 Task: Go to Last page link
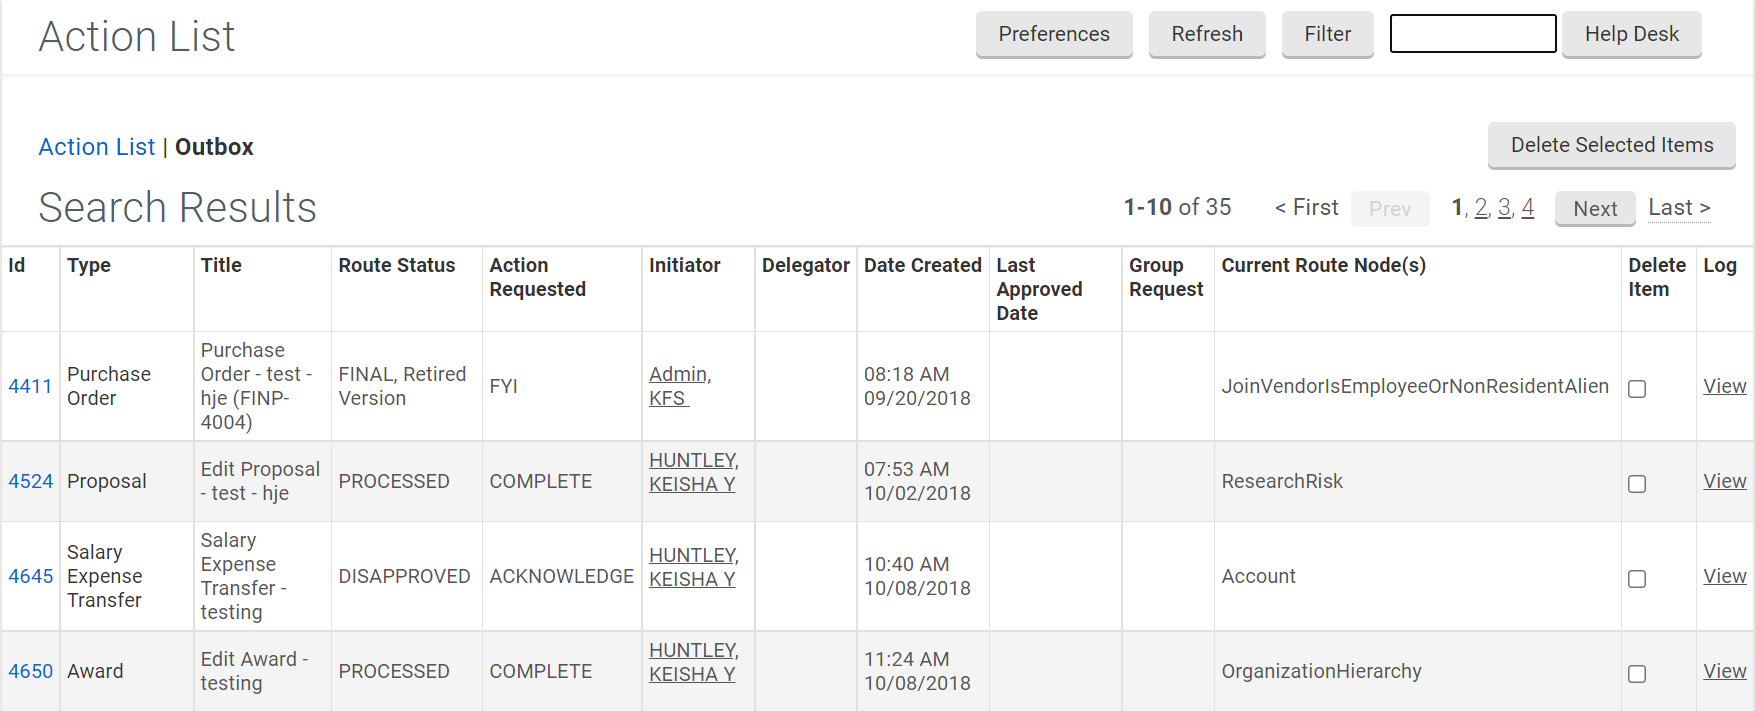click(1679, 208)
